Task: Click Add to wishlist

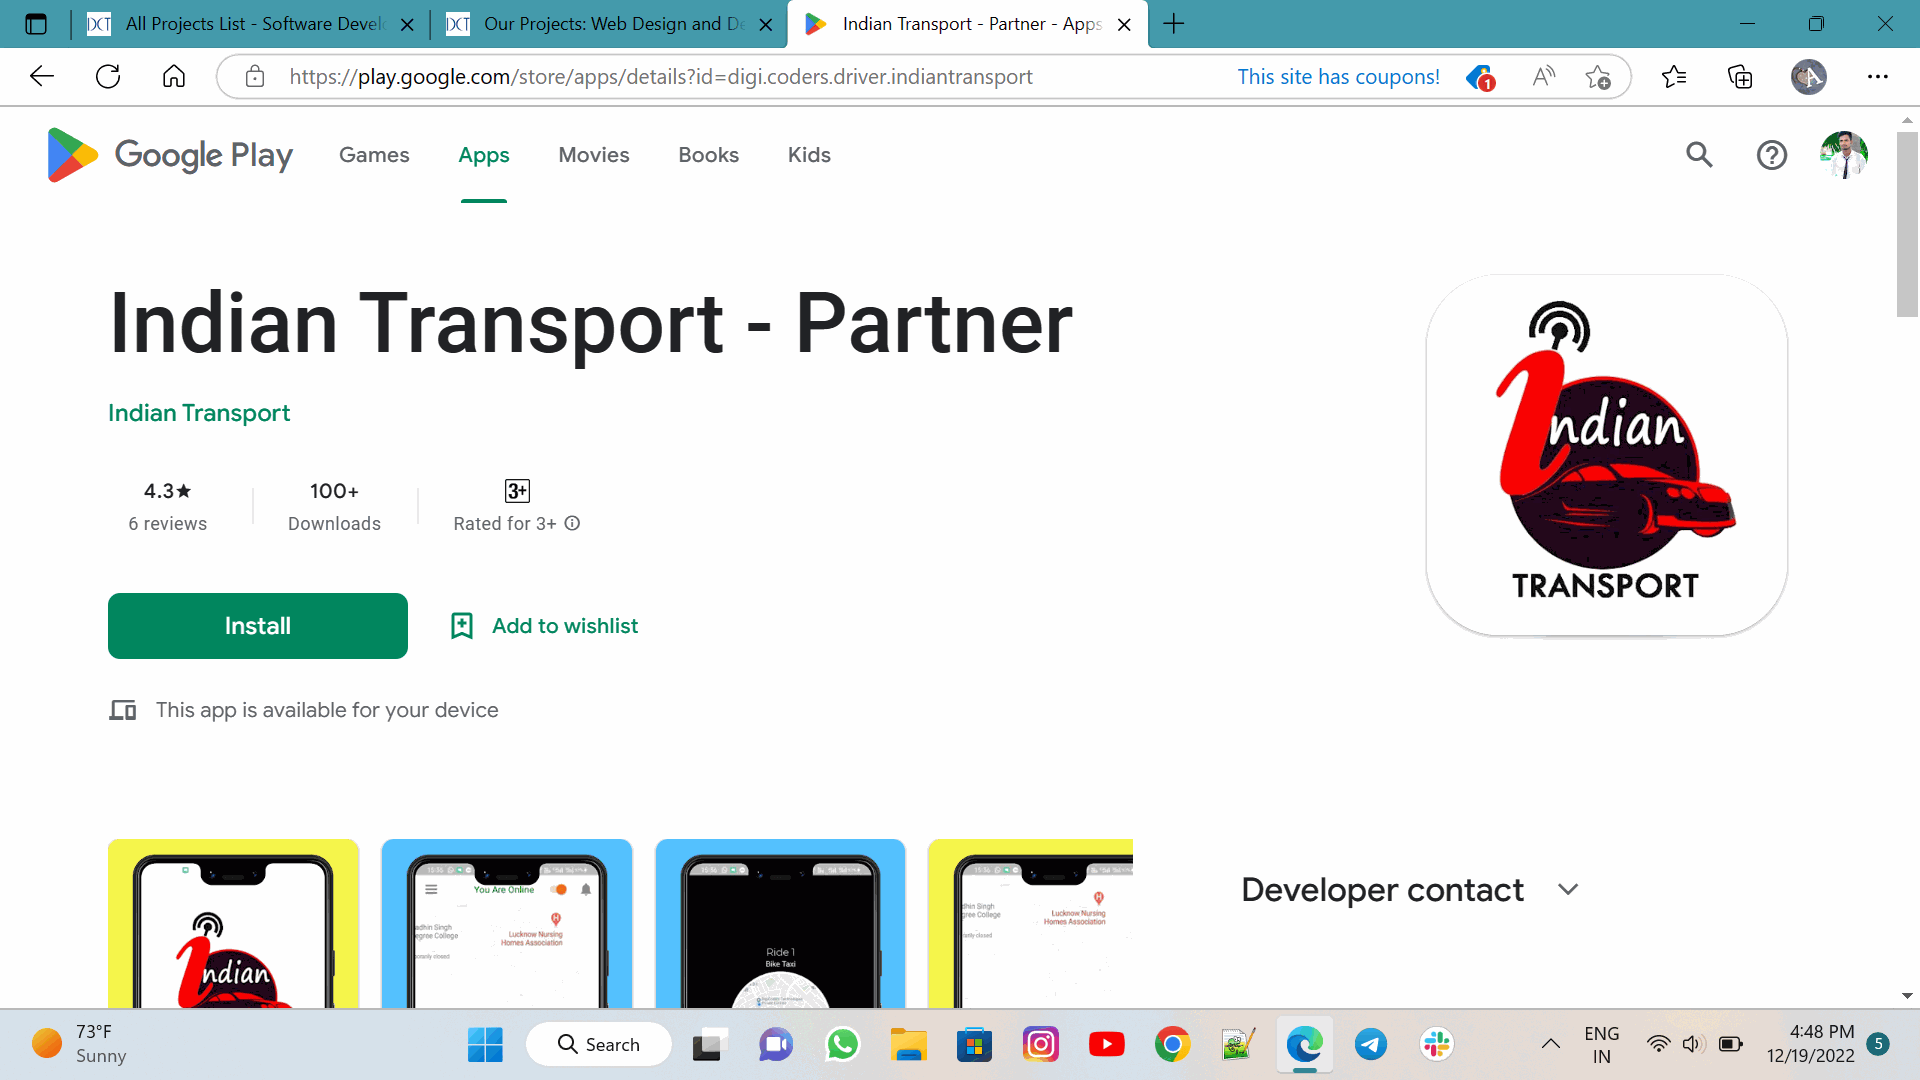Action: [x=544, y=626]
